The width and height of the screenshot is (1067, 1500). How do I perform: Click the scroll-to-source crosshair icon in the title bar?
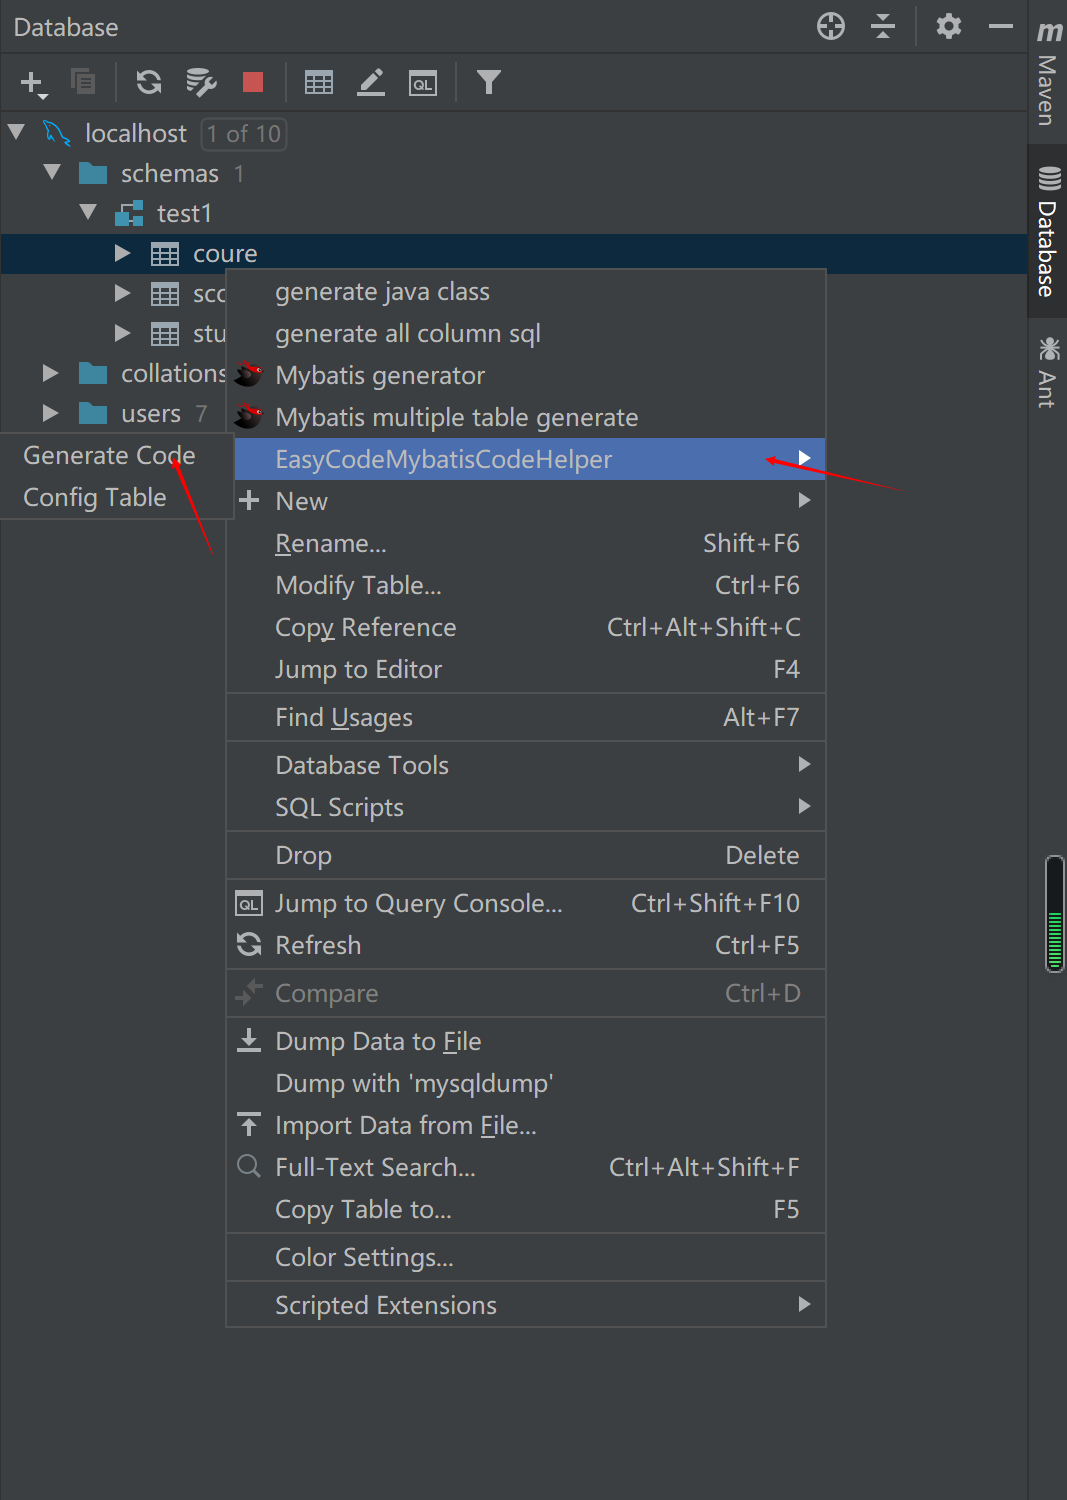pos(830,26)
